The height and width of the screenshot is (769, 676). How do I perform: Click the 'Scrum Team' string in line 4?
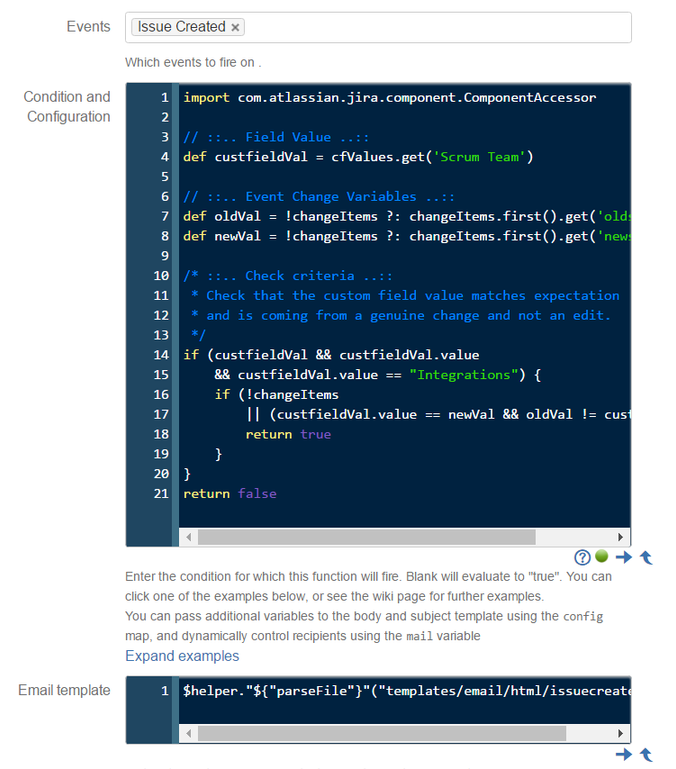[x=479, y=157]
